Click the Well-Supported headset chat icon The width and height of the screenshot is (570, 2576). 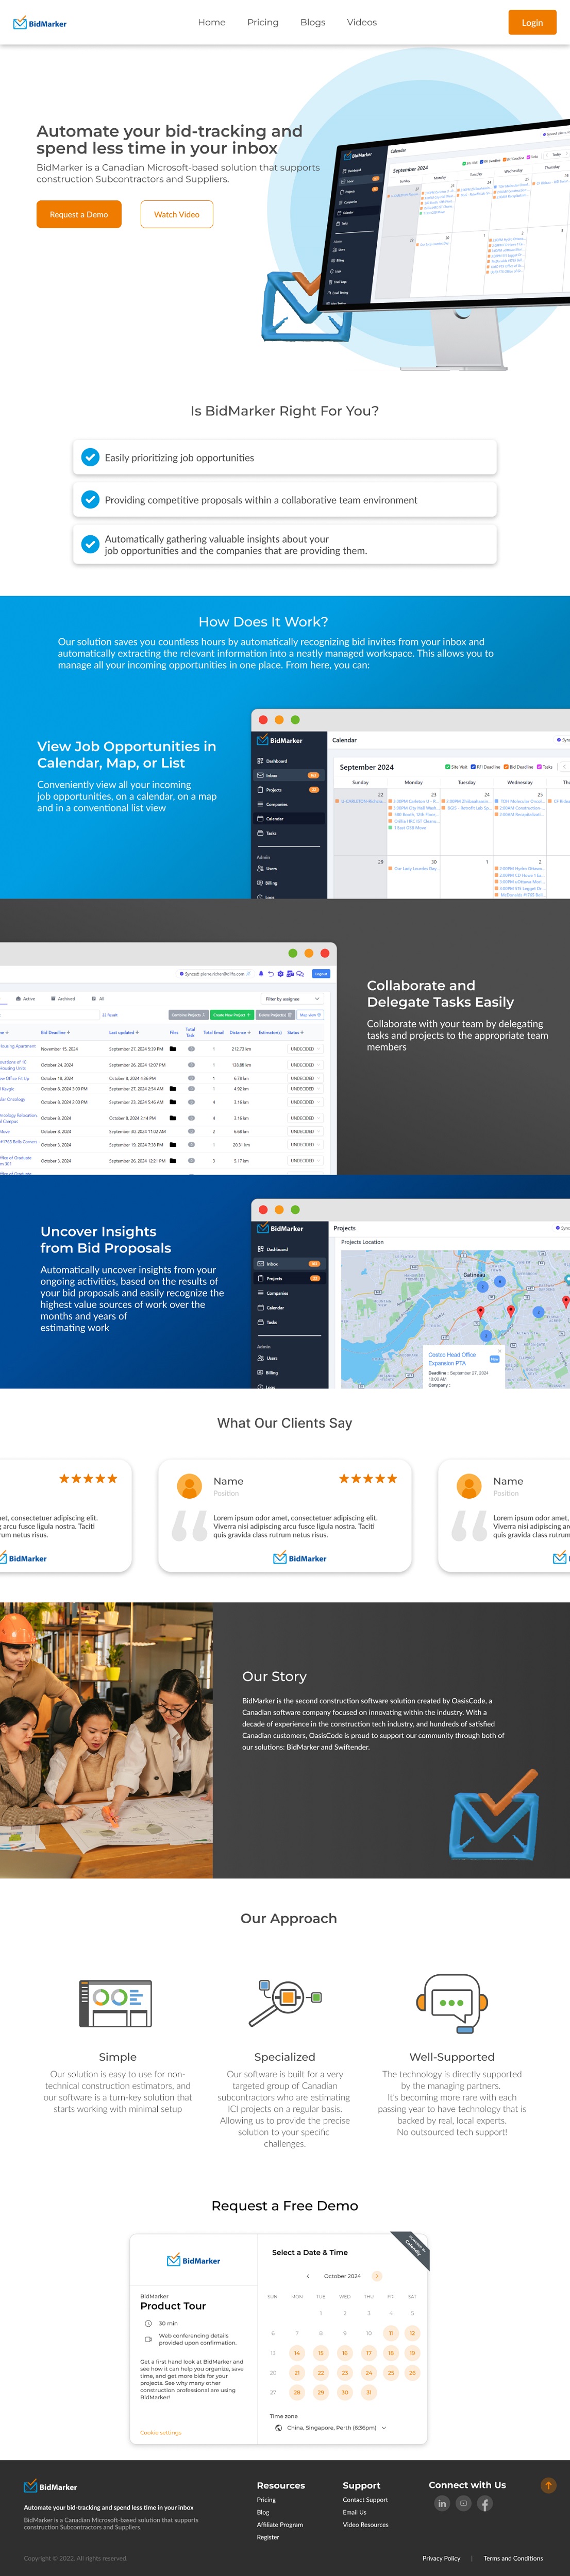[x=451, y=2003]
